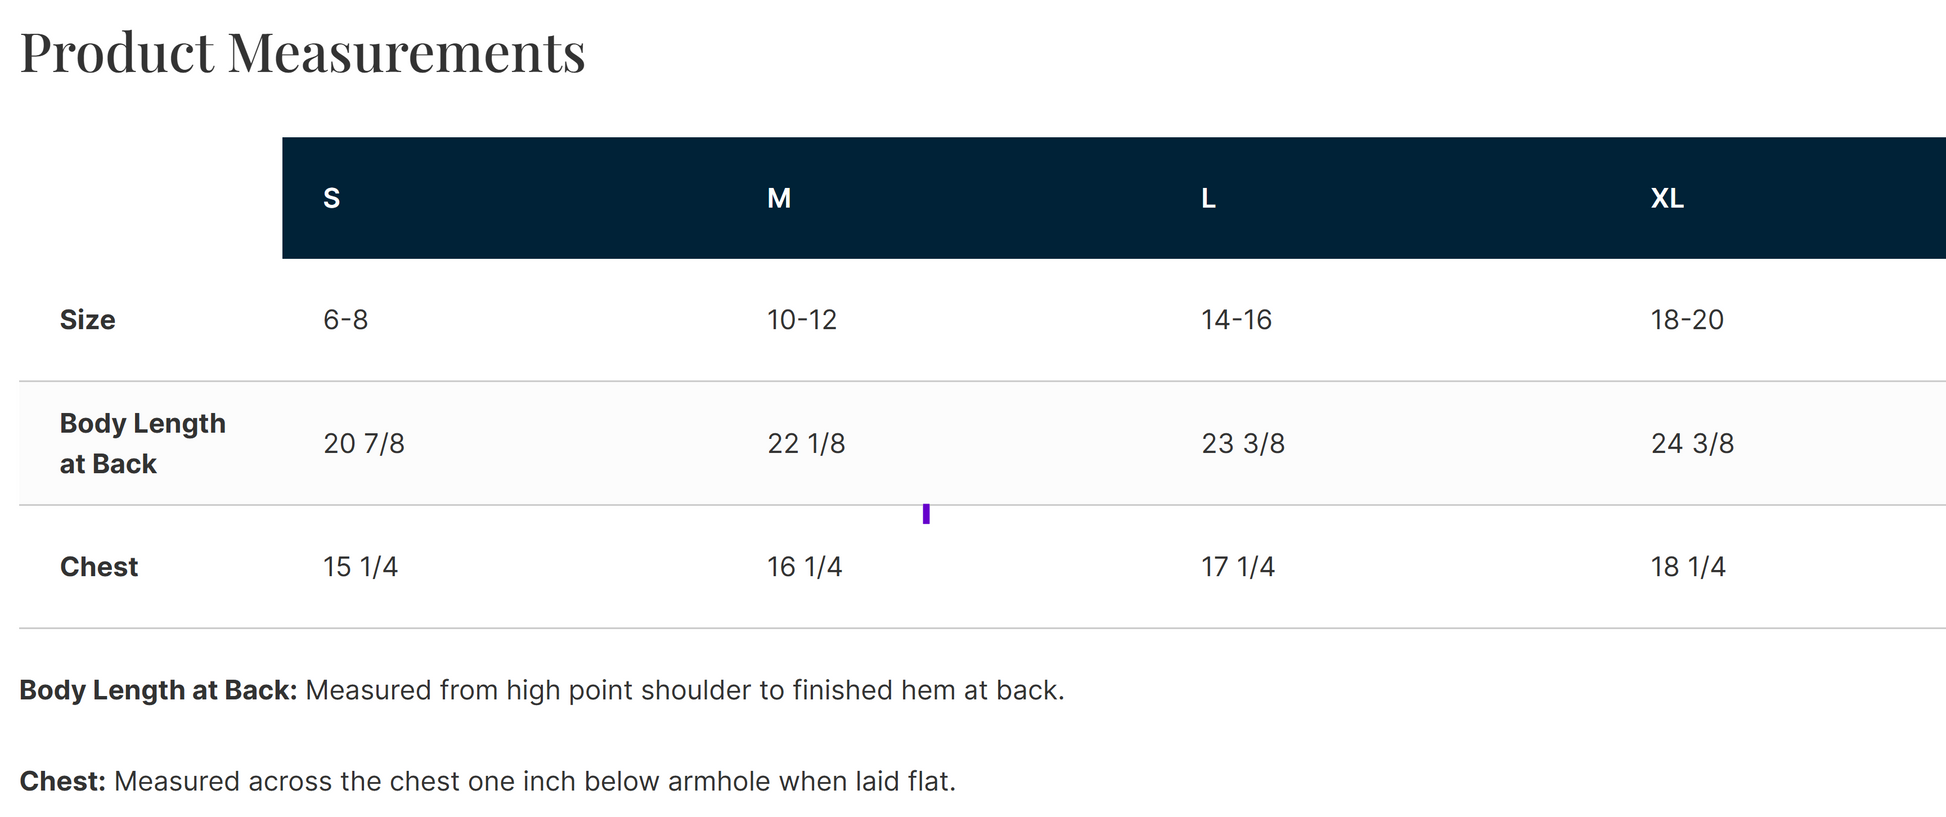
Task: Select the 18-20 size cell
Action: click(x=1687, y=320)
